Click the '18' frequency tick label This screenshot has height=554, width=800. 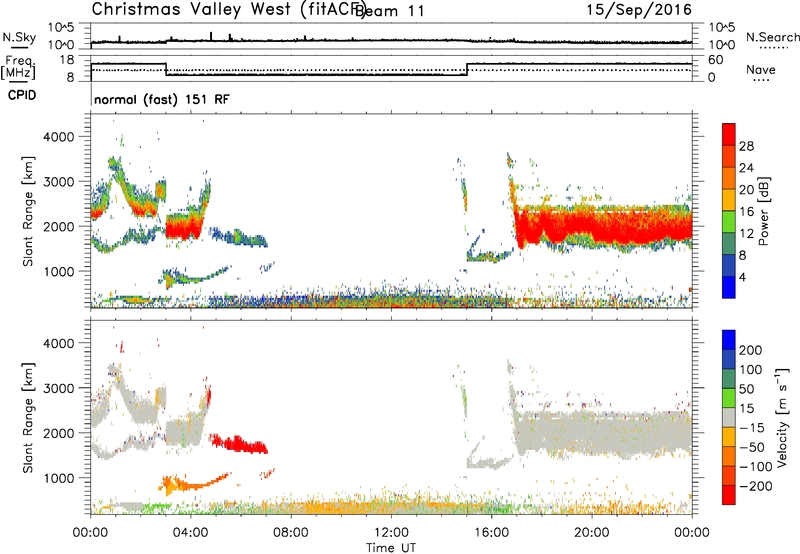click(x=66, y=60)
